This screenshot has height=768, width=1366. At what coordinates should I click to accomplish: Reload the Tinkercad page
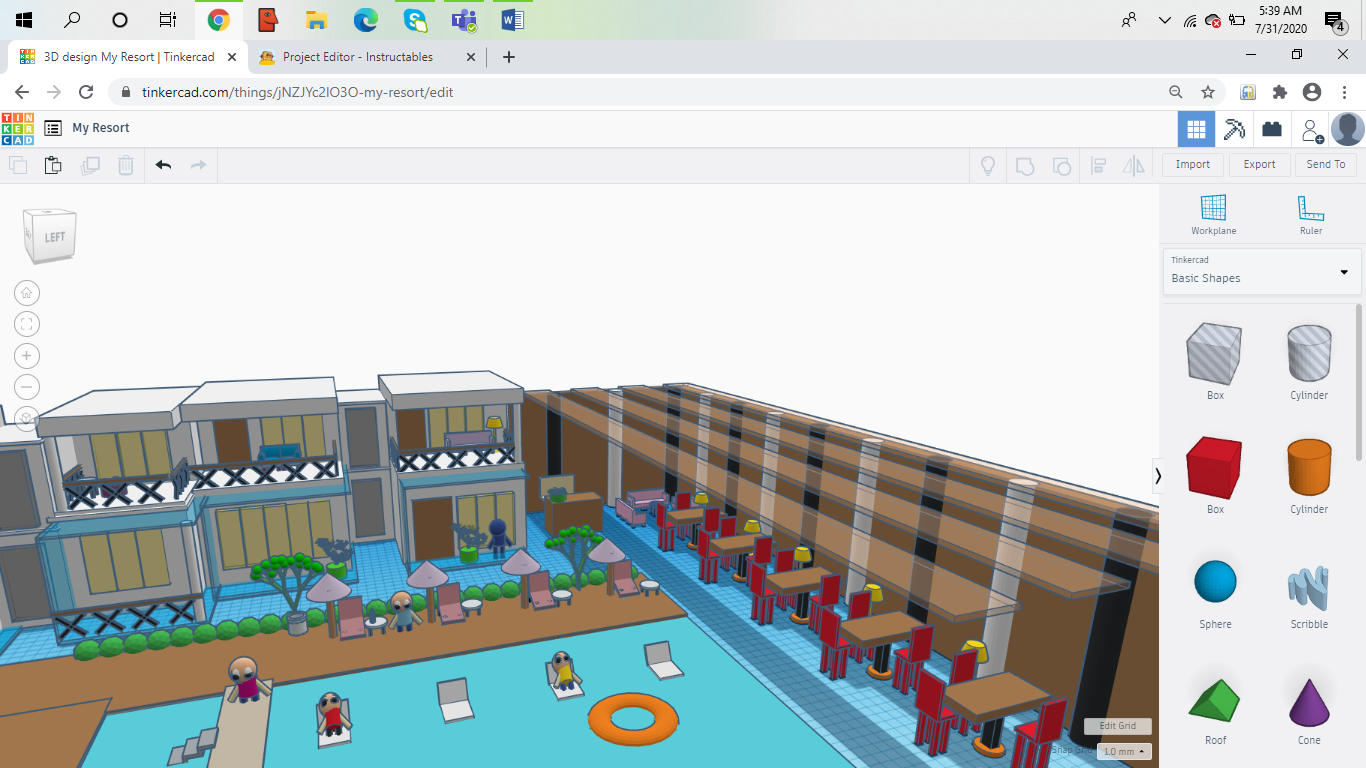pos(86,92)
